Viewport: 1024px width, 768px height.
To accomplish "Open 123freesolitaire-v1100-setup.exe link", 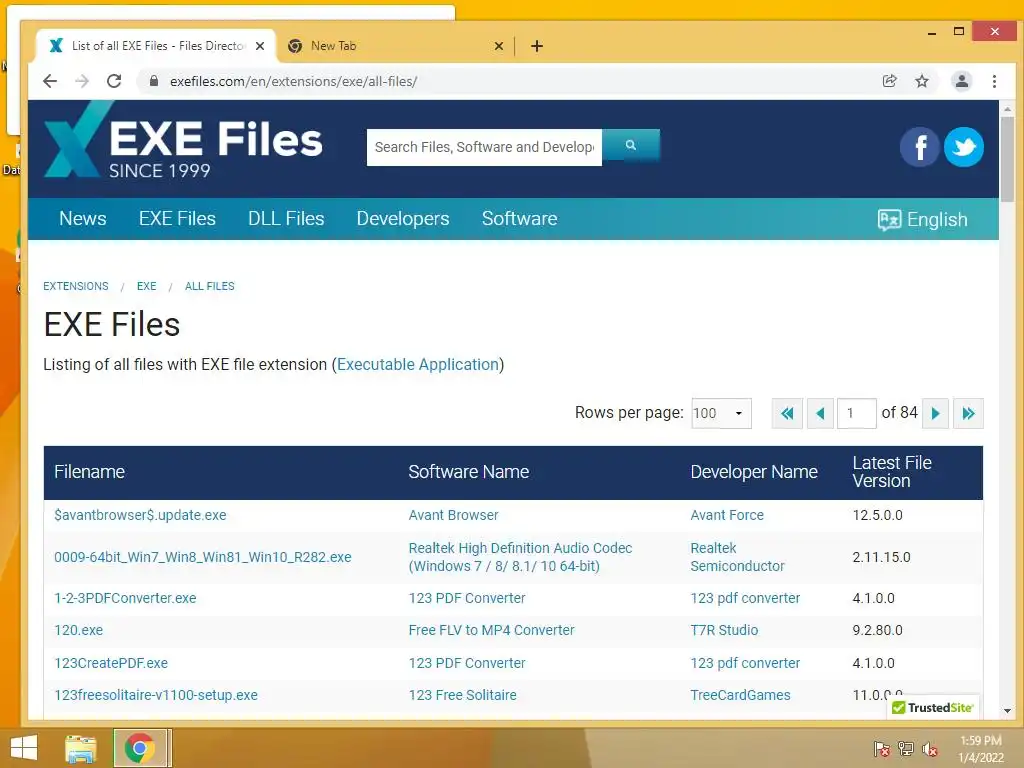I will click(x=156, y=695).
